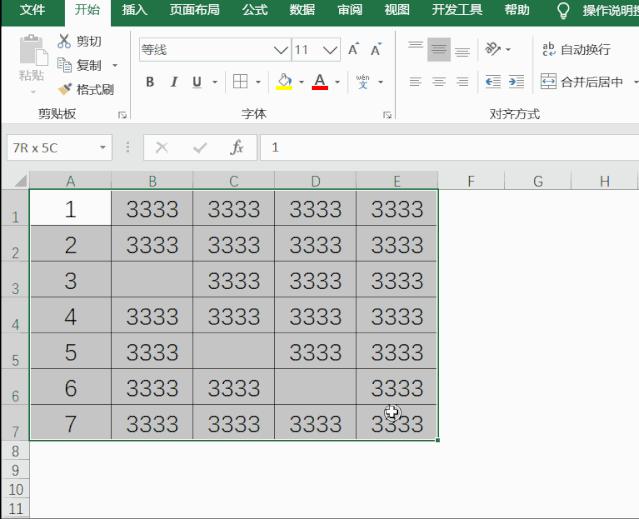This screenshot has width=639, height=519.
Task: Apply yellow fill color bucket
Action: point(284,82)
